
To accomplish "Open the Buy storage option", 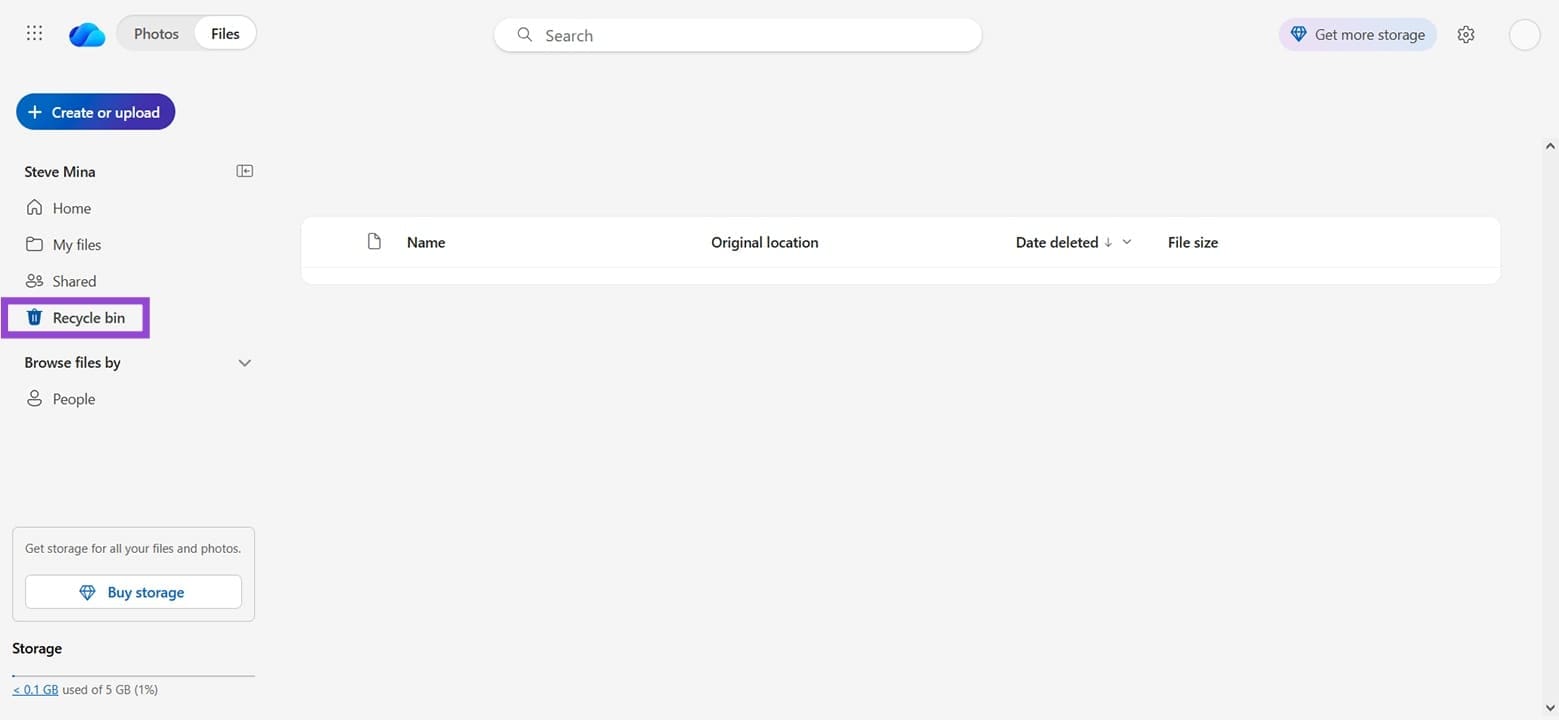I will point(133,591).
